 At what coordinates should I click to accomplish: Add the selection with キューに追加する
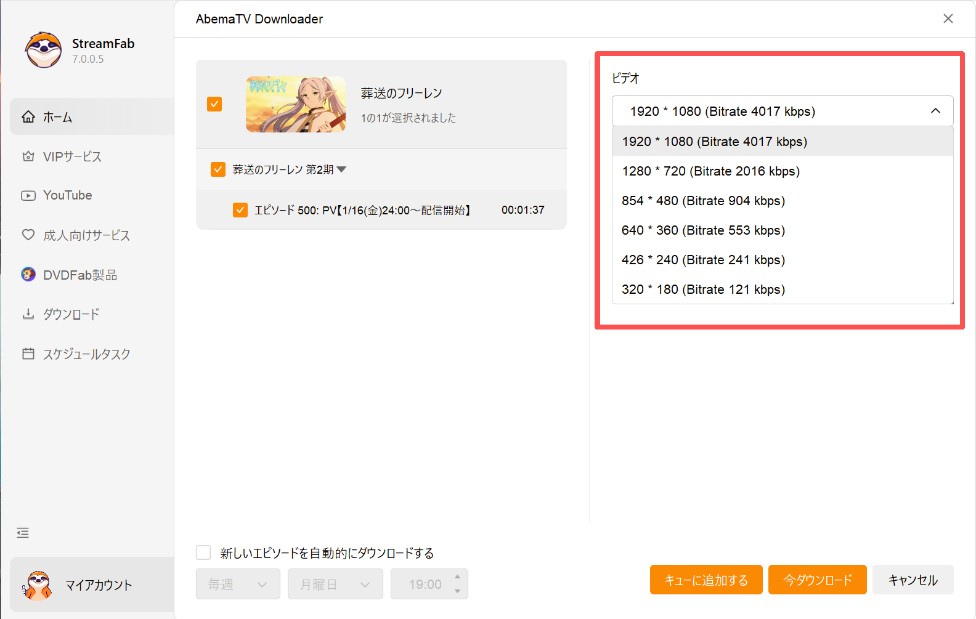705,579
